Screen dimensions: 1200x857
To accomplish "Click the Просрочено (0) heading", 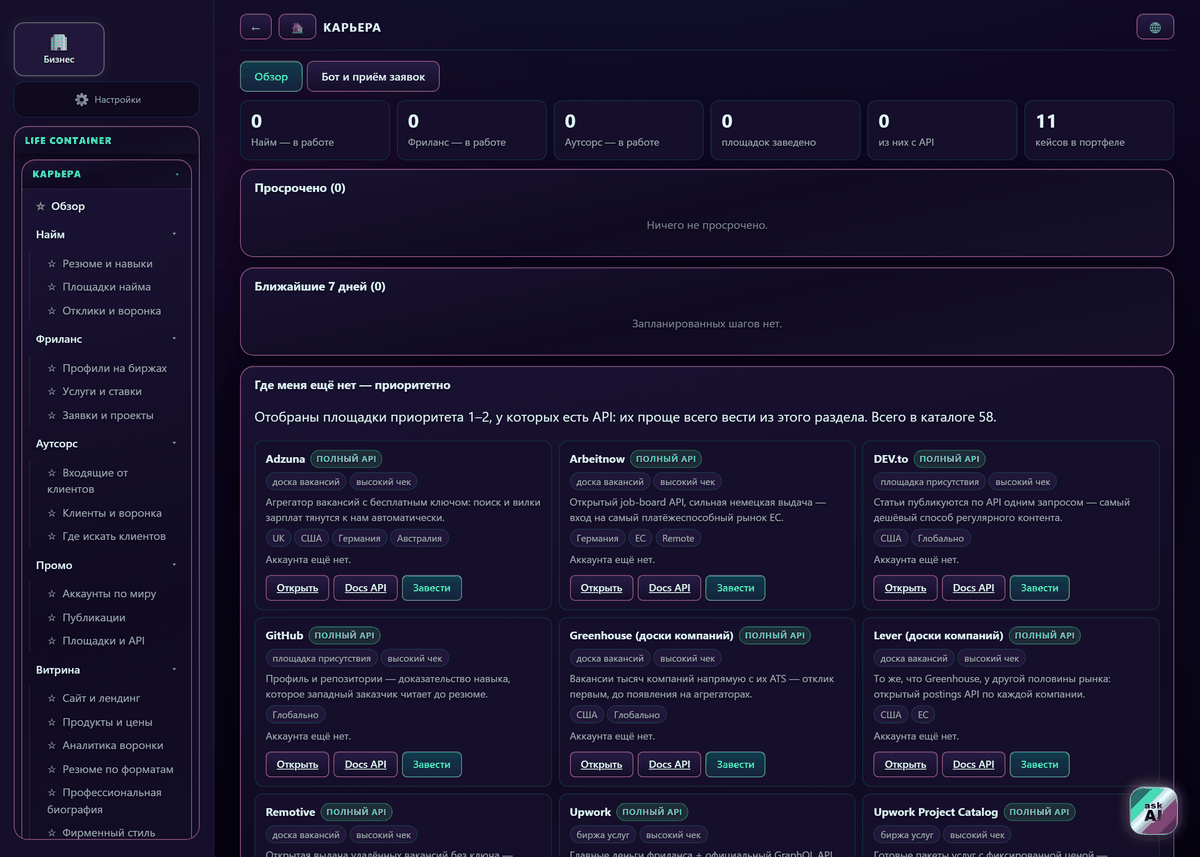I will 300,188.
